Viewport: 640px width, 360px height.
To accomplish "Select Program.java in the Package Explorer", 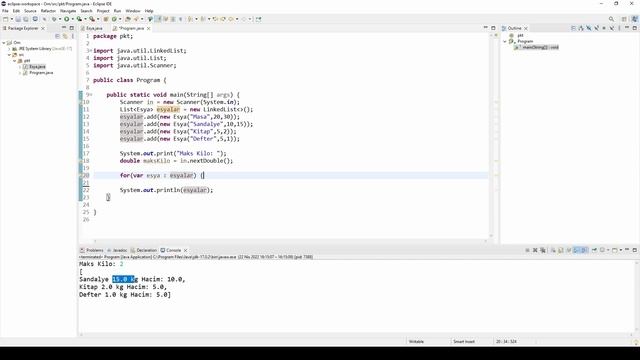I will coord(41,73).
